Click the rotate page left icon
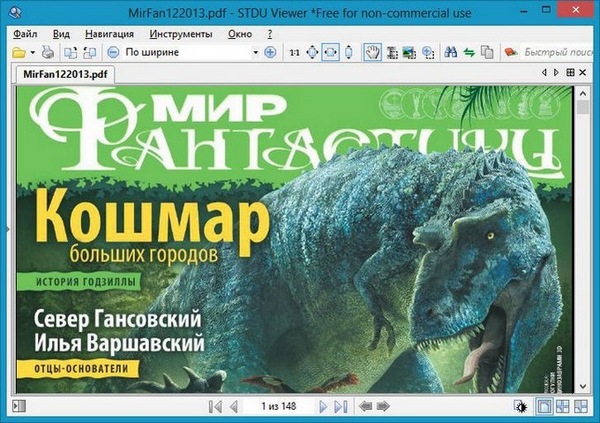The image size is (600, 423). (x=70, y=52)
